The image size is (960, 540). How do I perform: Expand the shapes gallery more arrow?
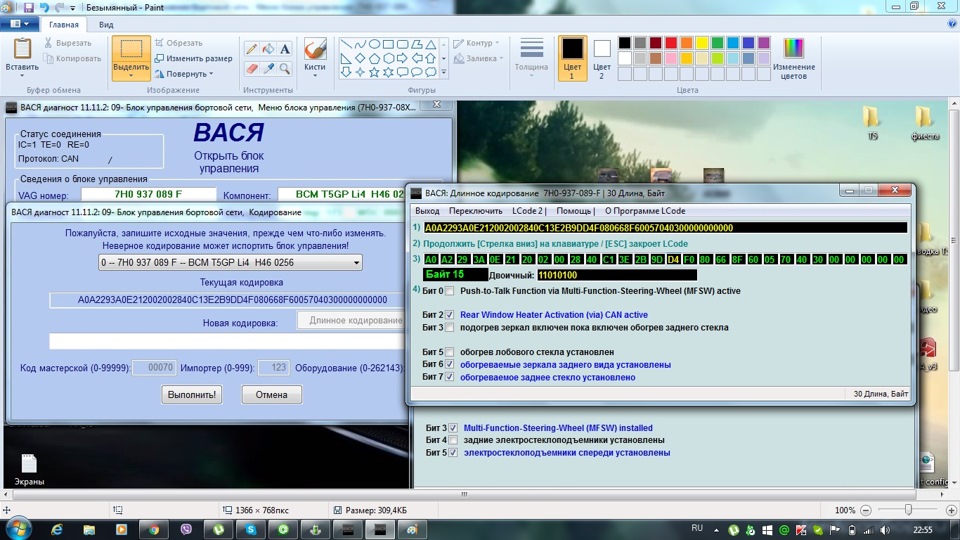(444, 72)
